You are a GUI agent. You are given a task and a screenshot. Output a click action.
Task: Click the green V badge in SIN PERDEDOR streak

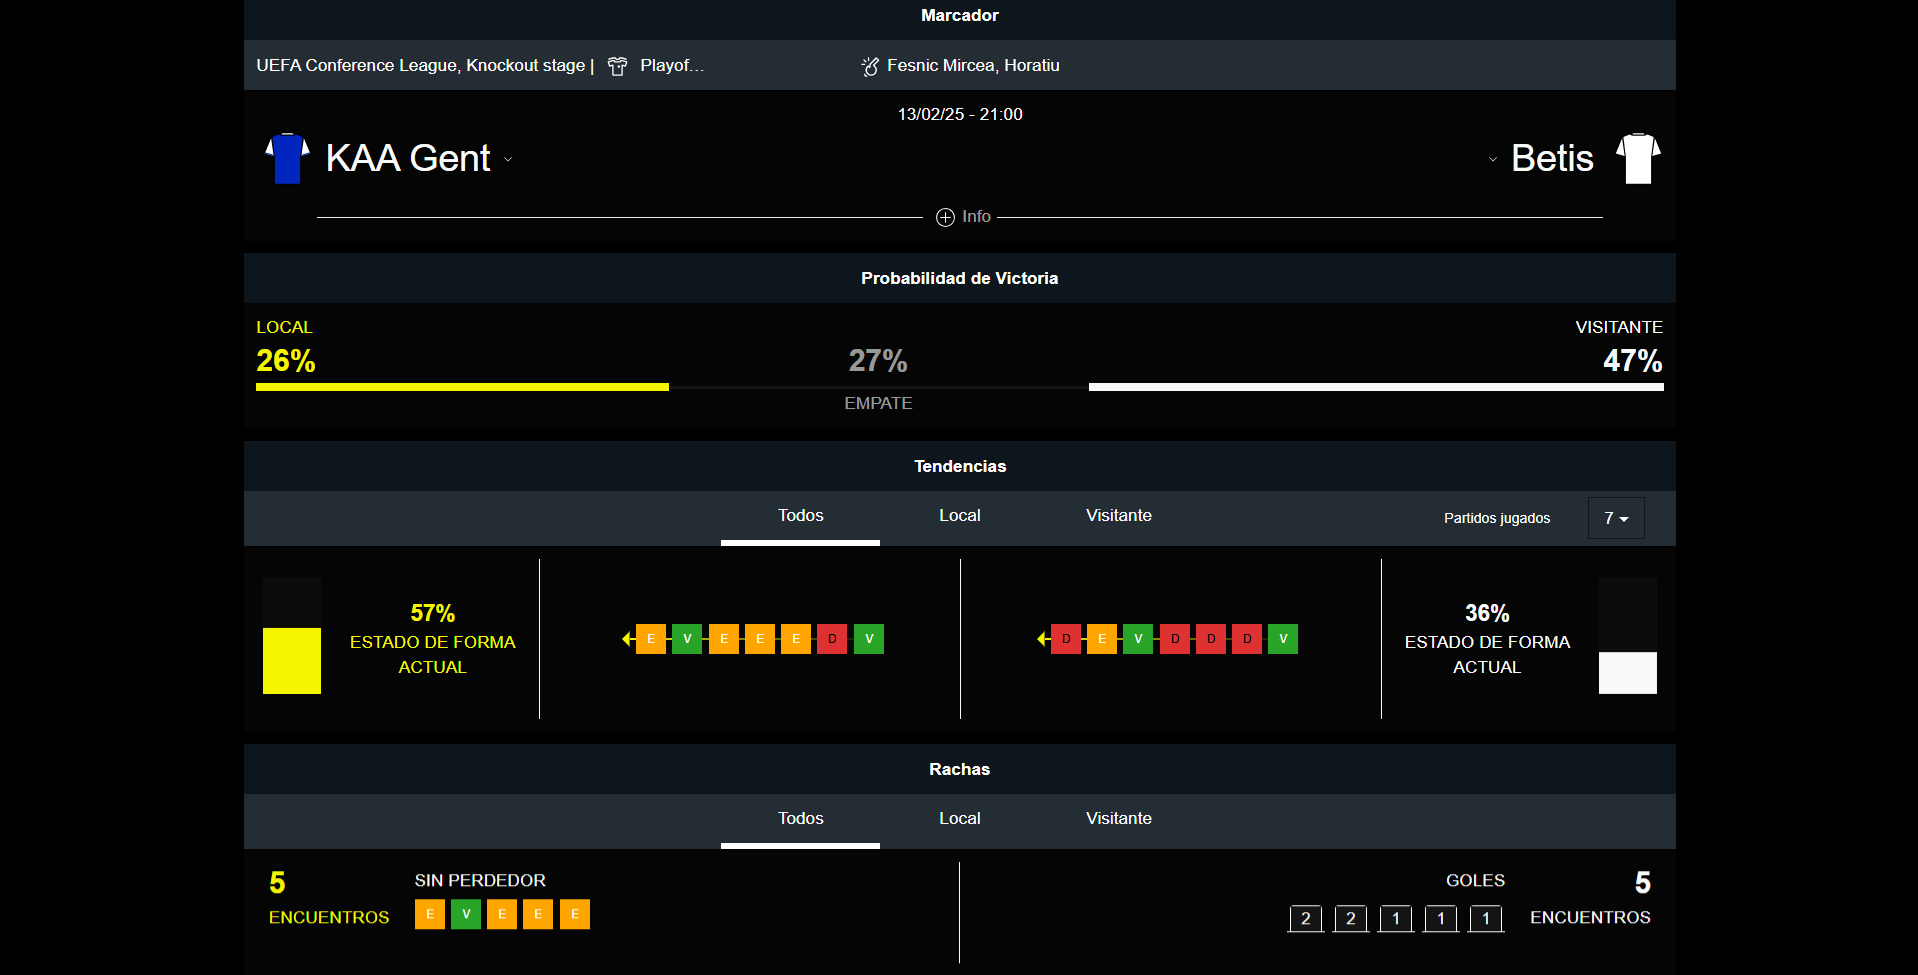click(466, 914)
